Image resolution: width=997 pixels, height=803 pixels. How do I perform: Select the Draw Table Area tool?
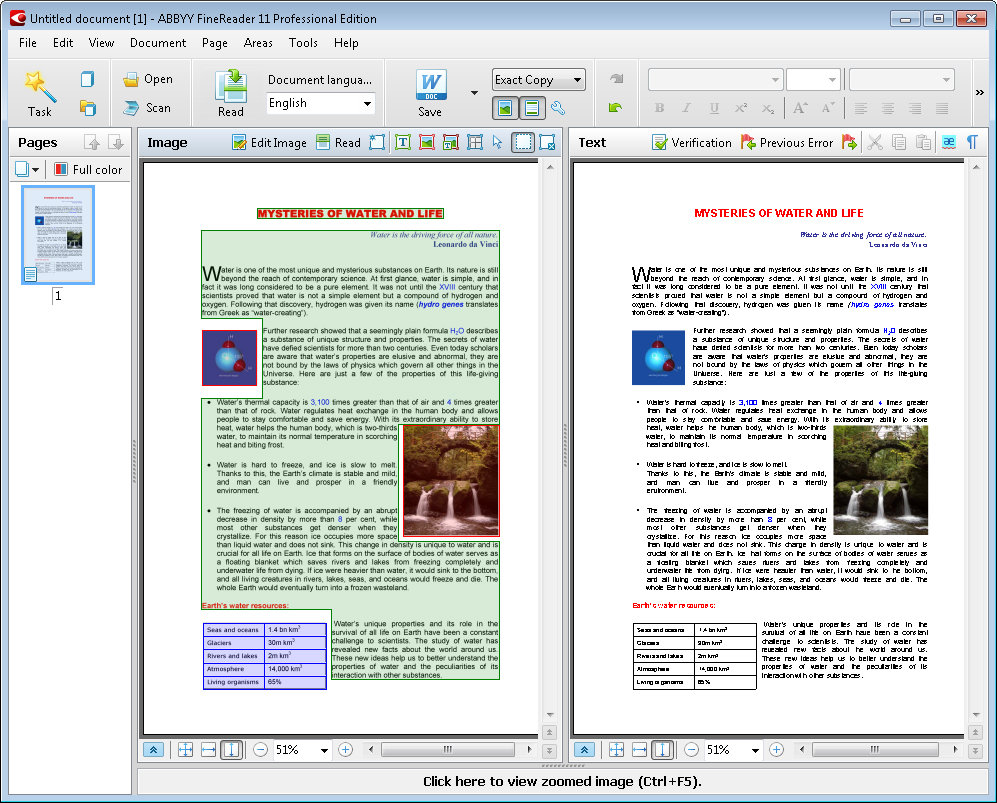pos(474,143)
